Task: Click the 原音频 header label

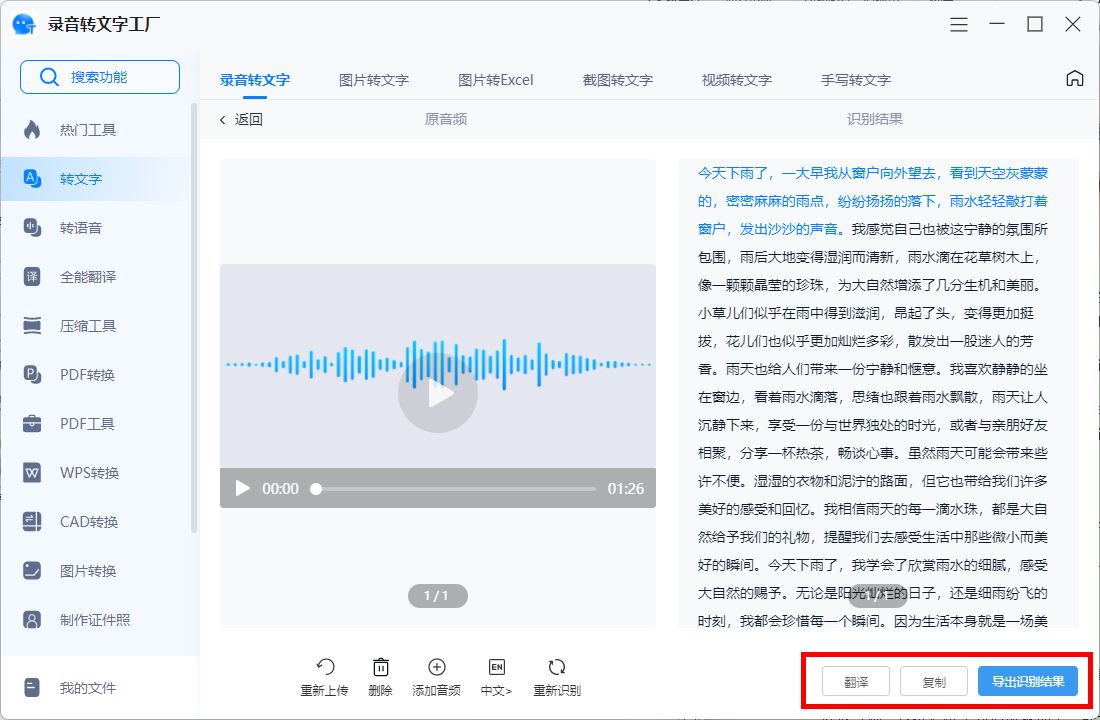Action: coord(445,119)
